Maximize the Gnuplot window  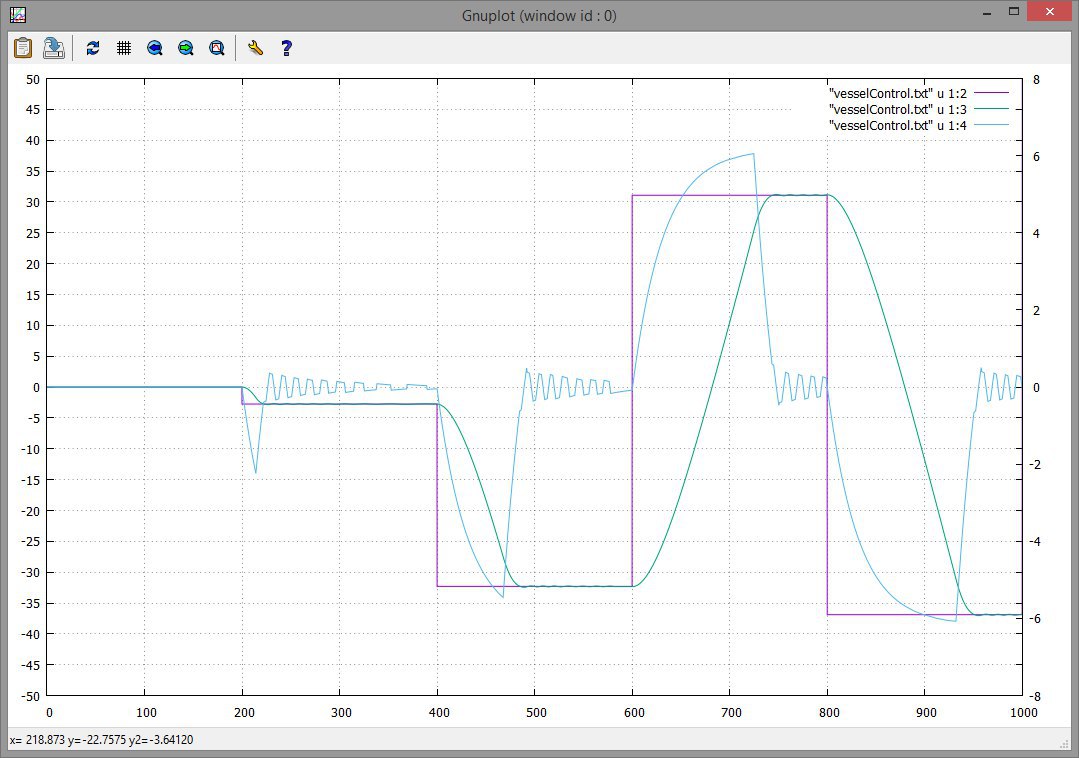click(x=1013, y=11)
